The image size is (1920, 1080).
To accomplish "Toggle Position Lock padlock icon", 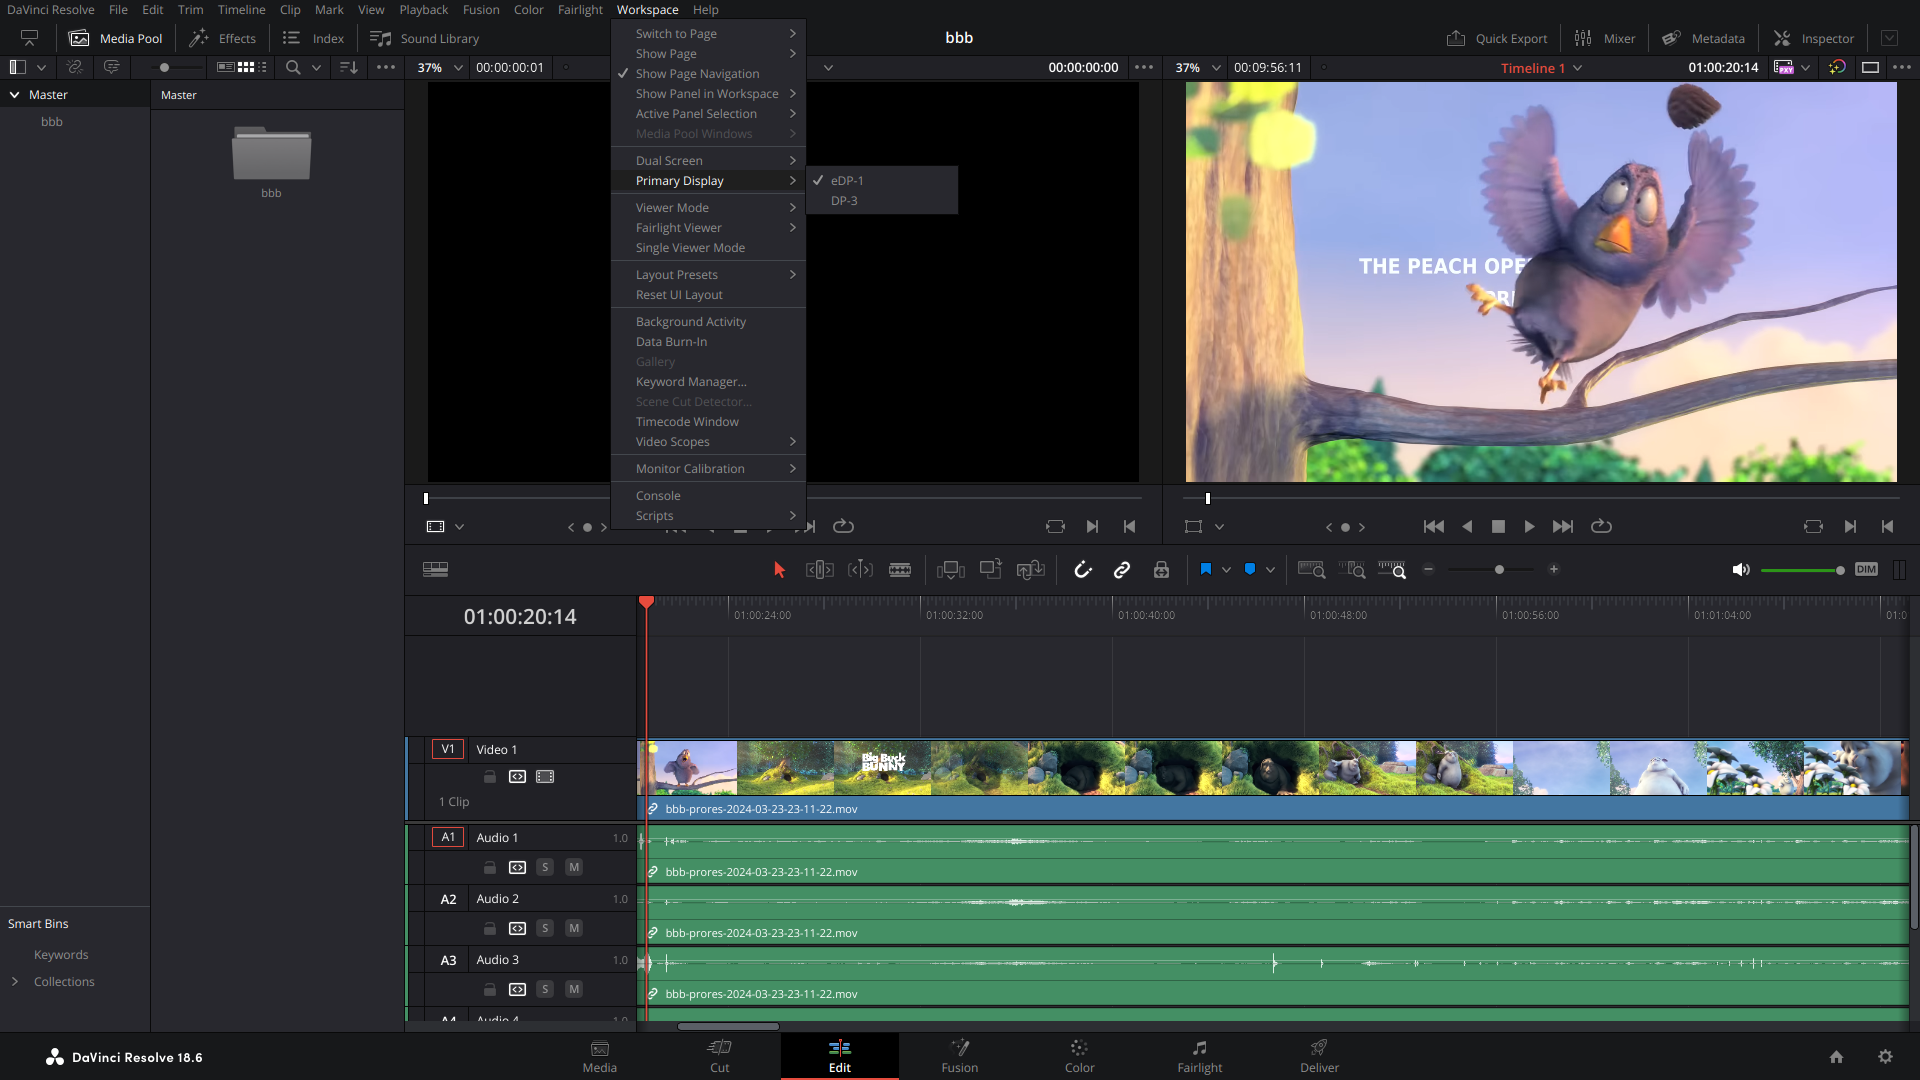I will pos(1161,570).
